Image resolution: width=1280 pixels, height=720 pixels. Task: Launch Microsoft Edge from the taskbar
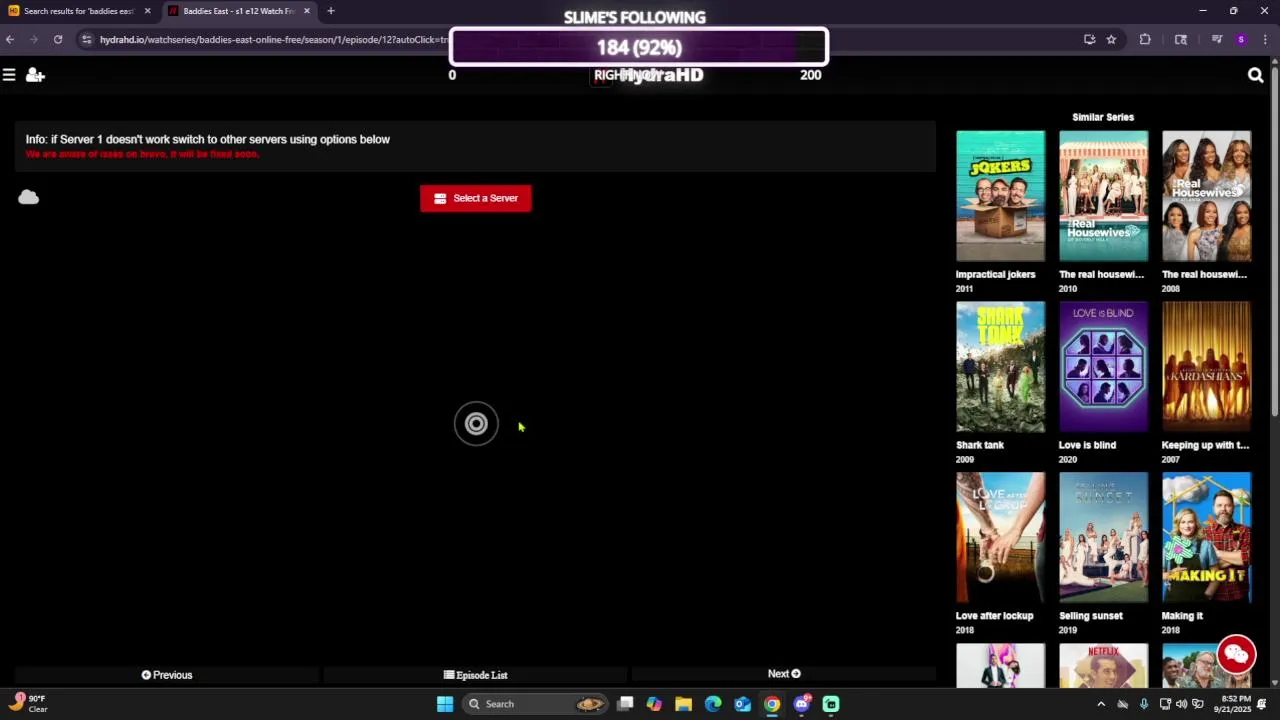pos(713,704)
